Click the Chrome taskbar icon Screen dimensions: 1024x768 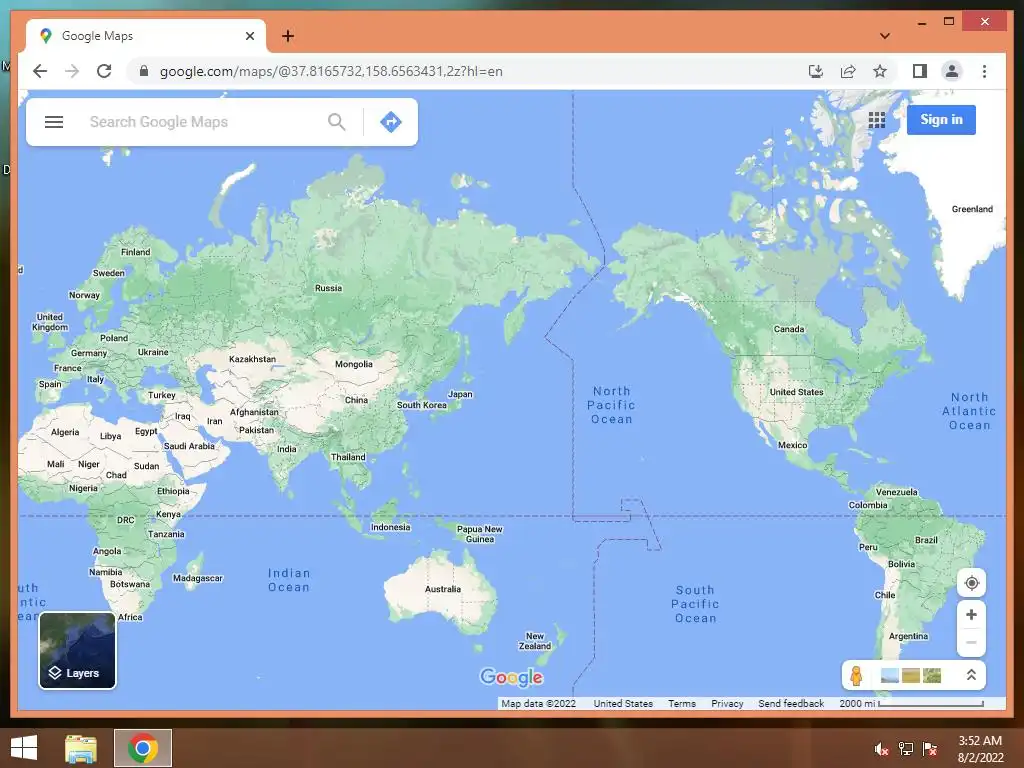(143, 748)
